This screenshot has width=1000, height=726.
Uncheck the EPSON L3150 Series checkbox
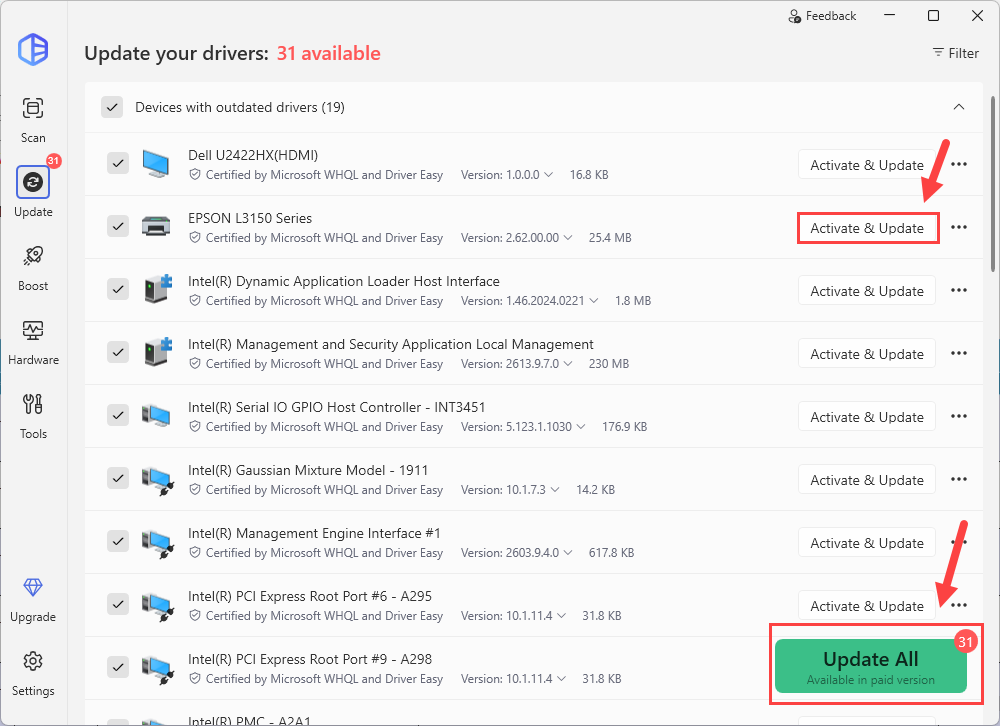click(x=118, y=226)
